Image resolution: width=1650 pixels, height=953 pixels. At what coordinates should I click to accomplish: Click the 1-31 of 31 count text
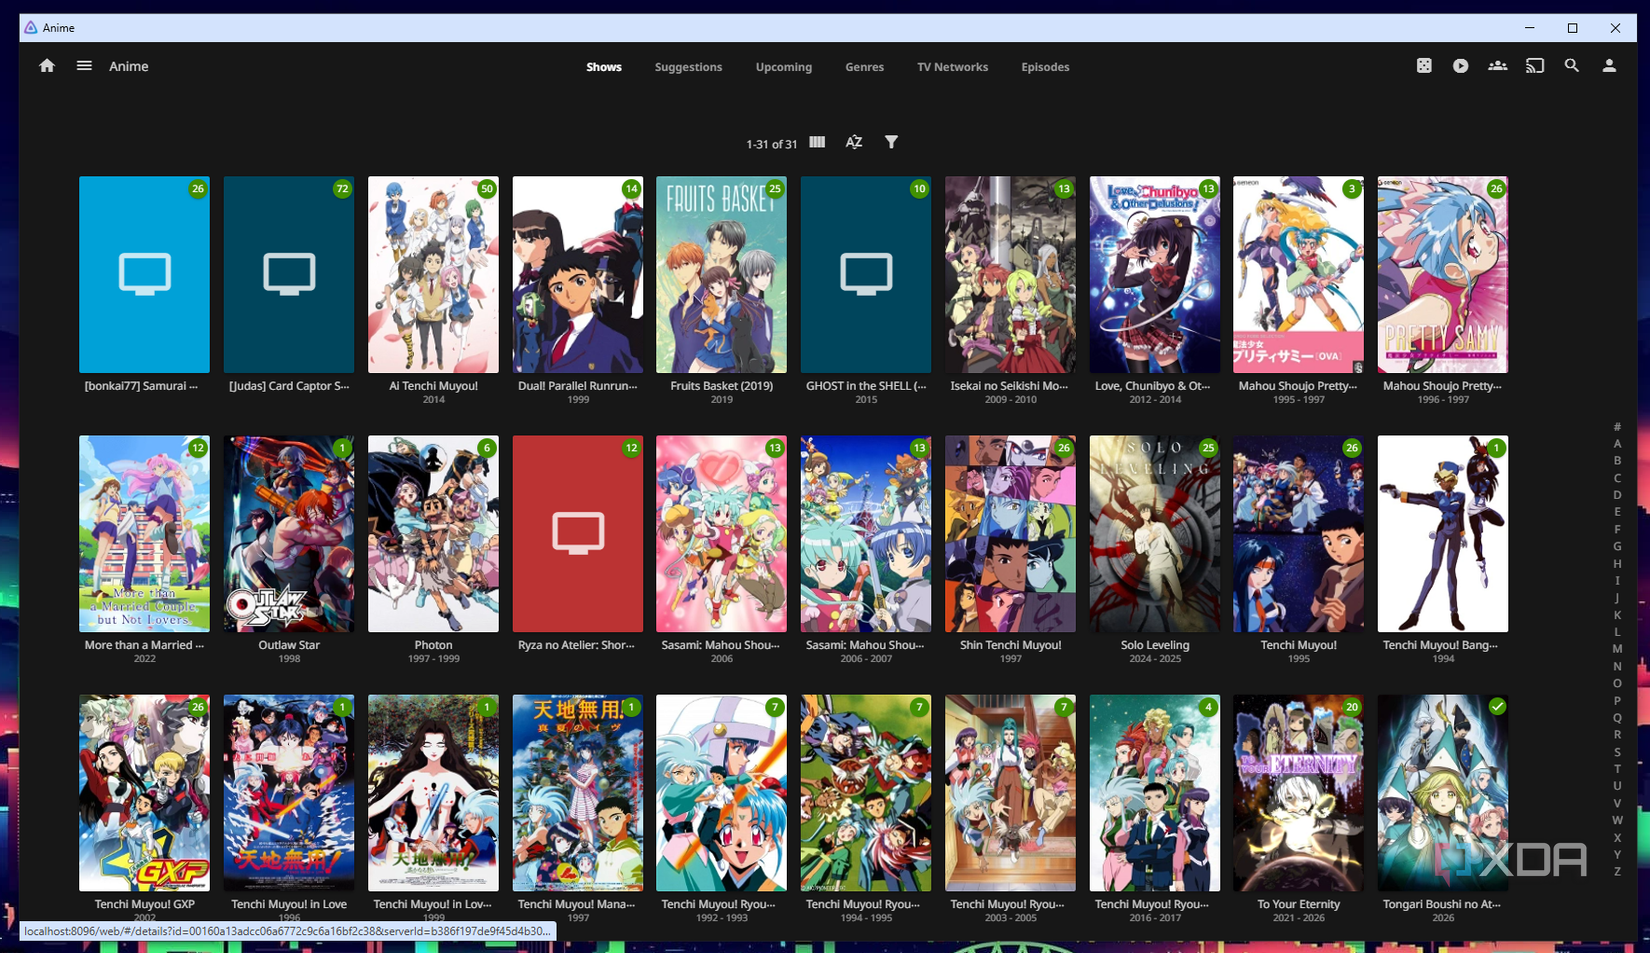771,144
